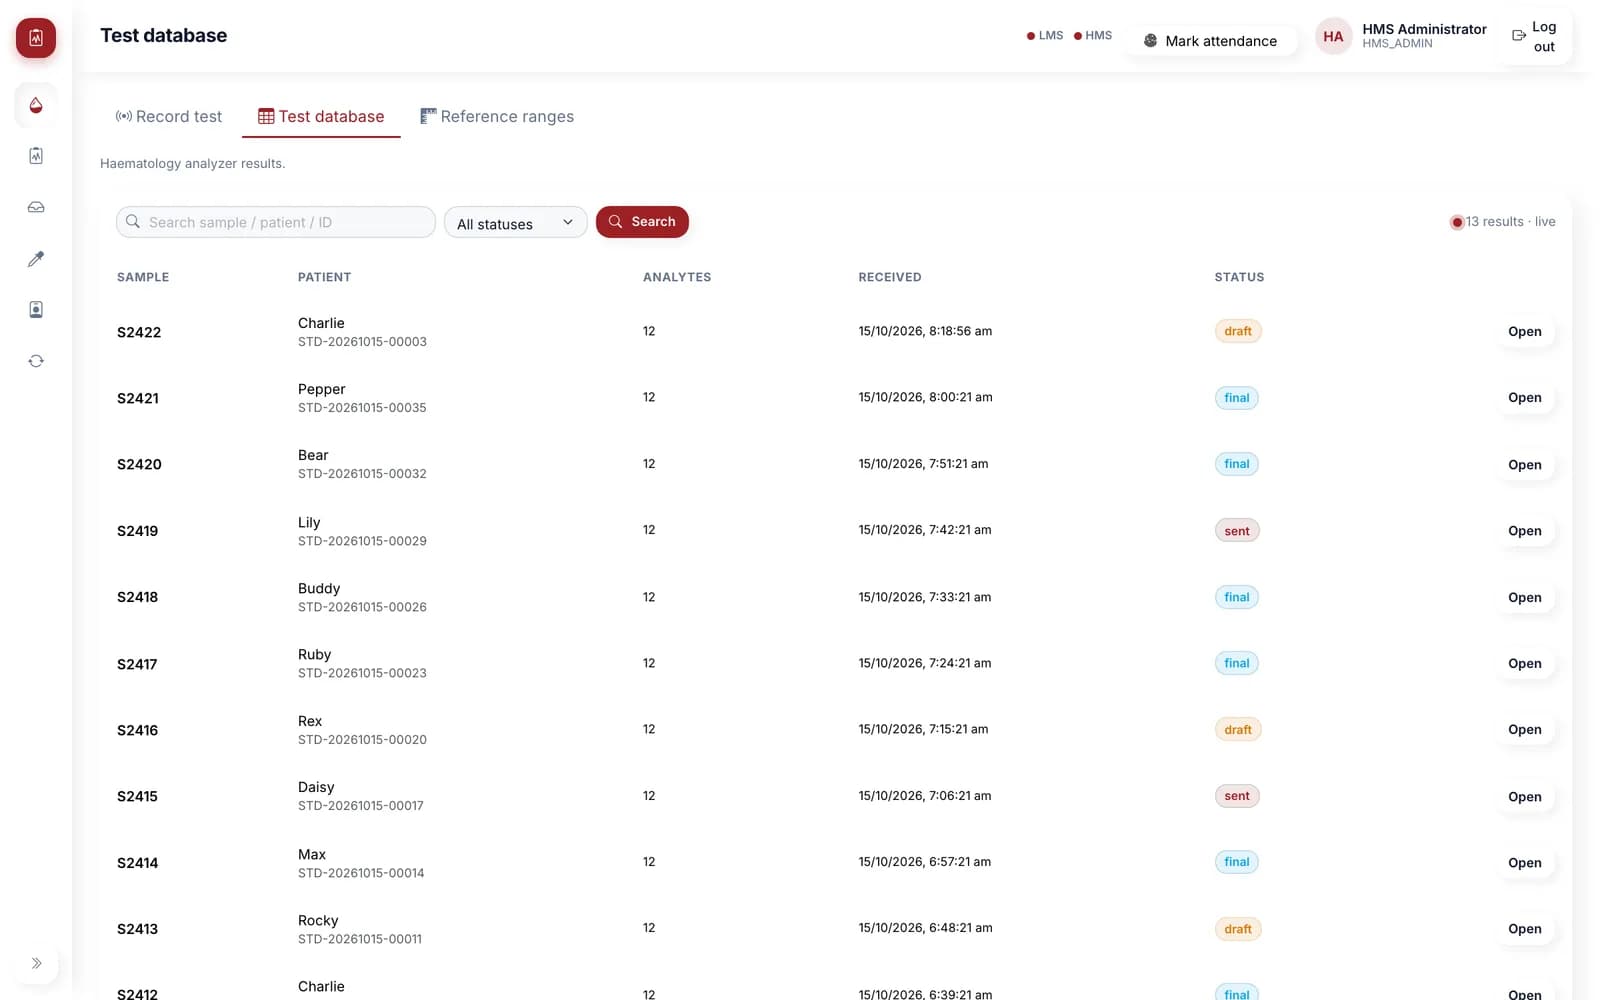Click patient name Daisy

click(x=316, y=787)
